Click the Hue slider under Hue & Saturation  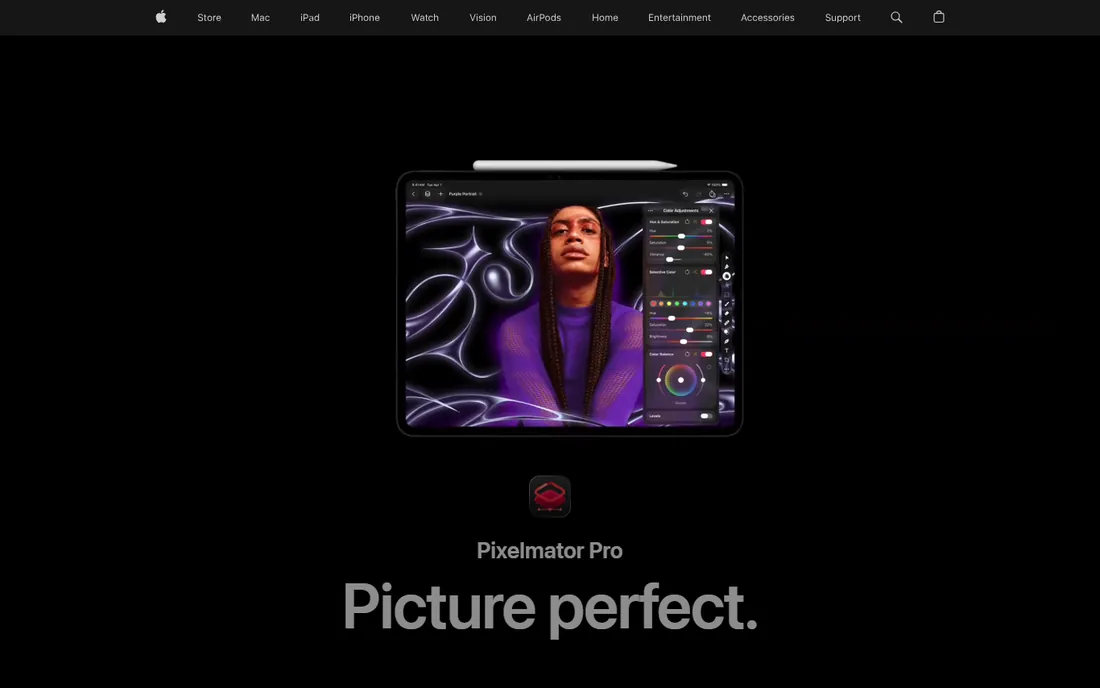coord(681,236)
